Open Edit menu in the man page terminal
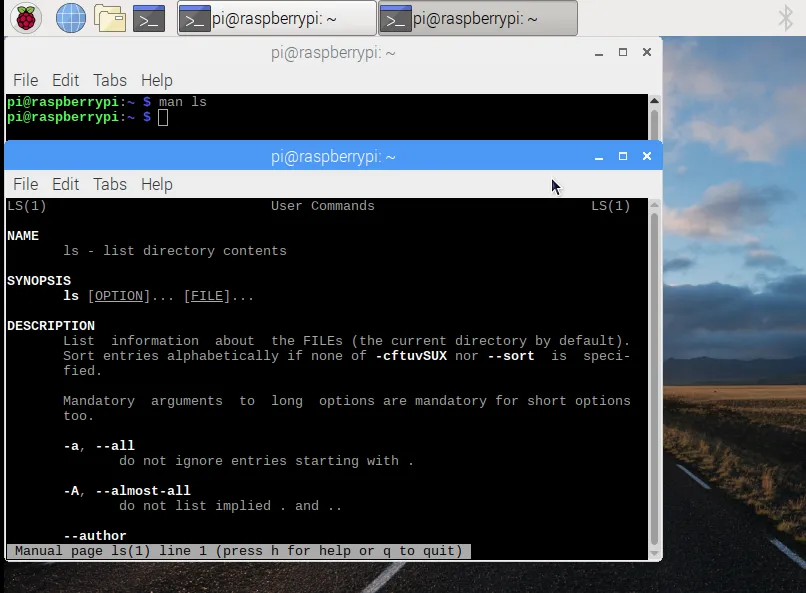Image resolution: width=806 pixels, height=593 pixels. [66, 184]
